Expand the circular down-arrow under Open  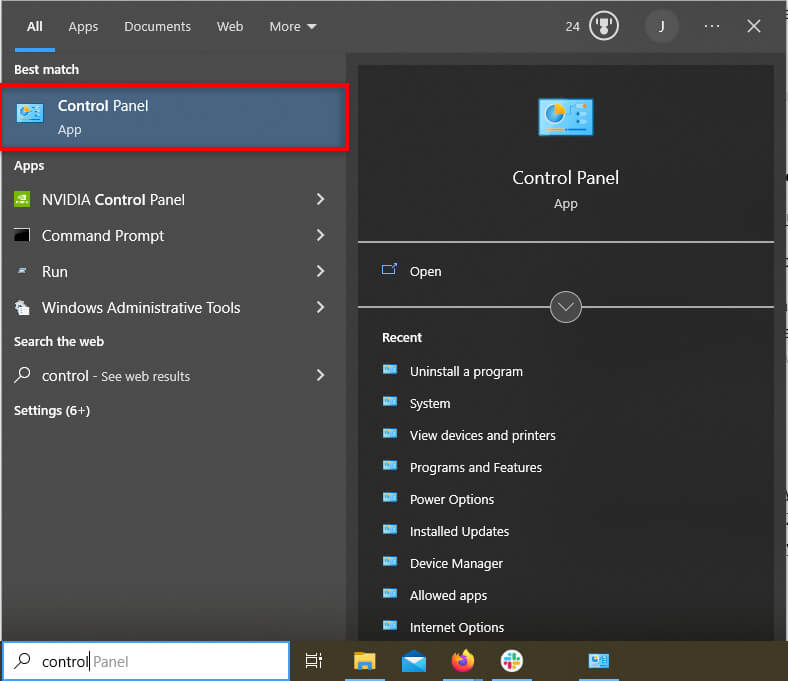(x=566, y=307)
